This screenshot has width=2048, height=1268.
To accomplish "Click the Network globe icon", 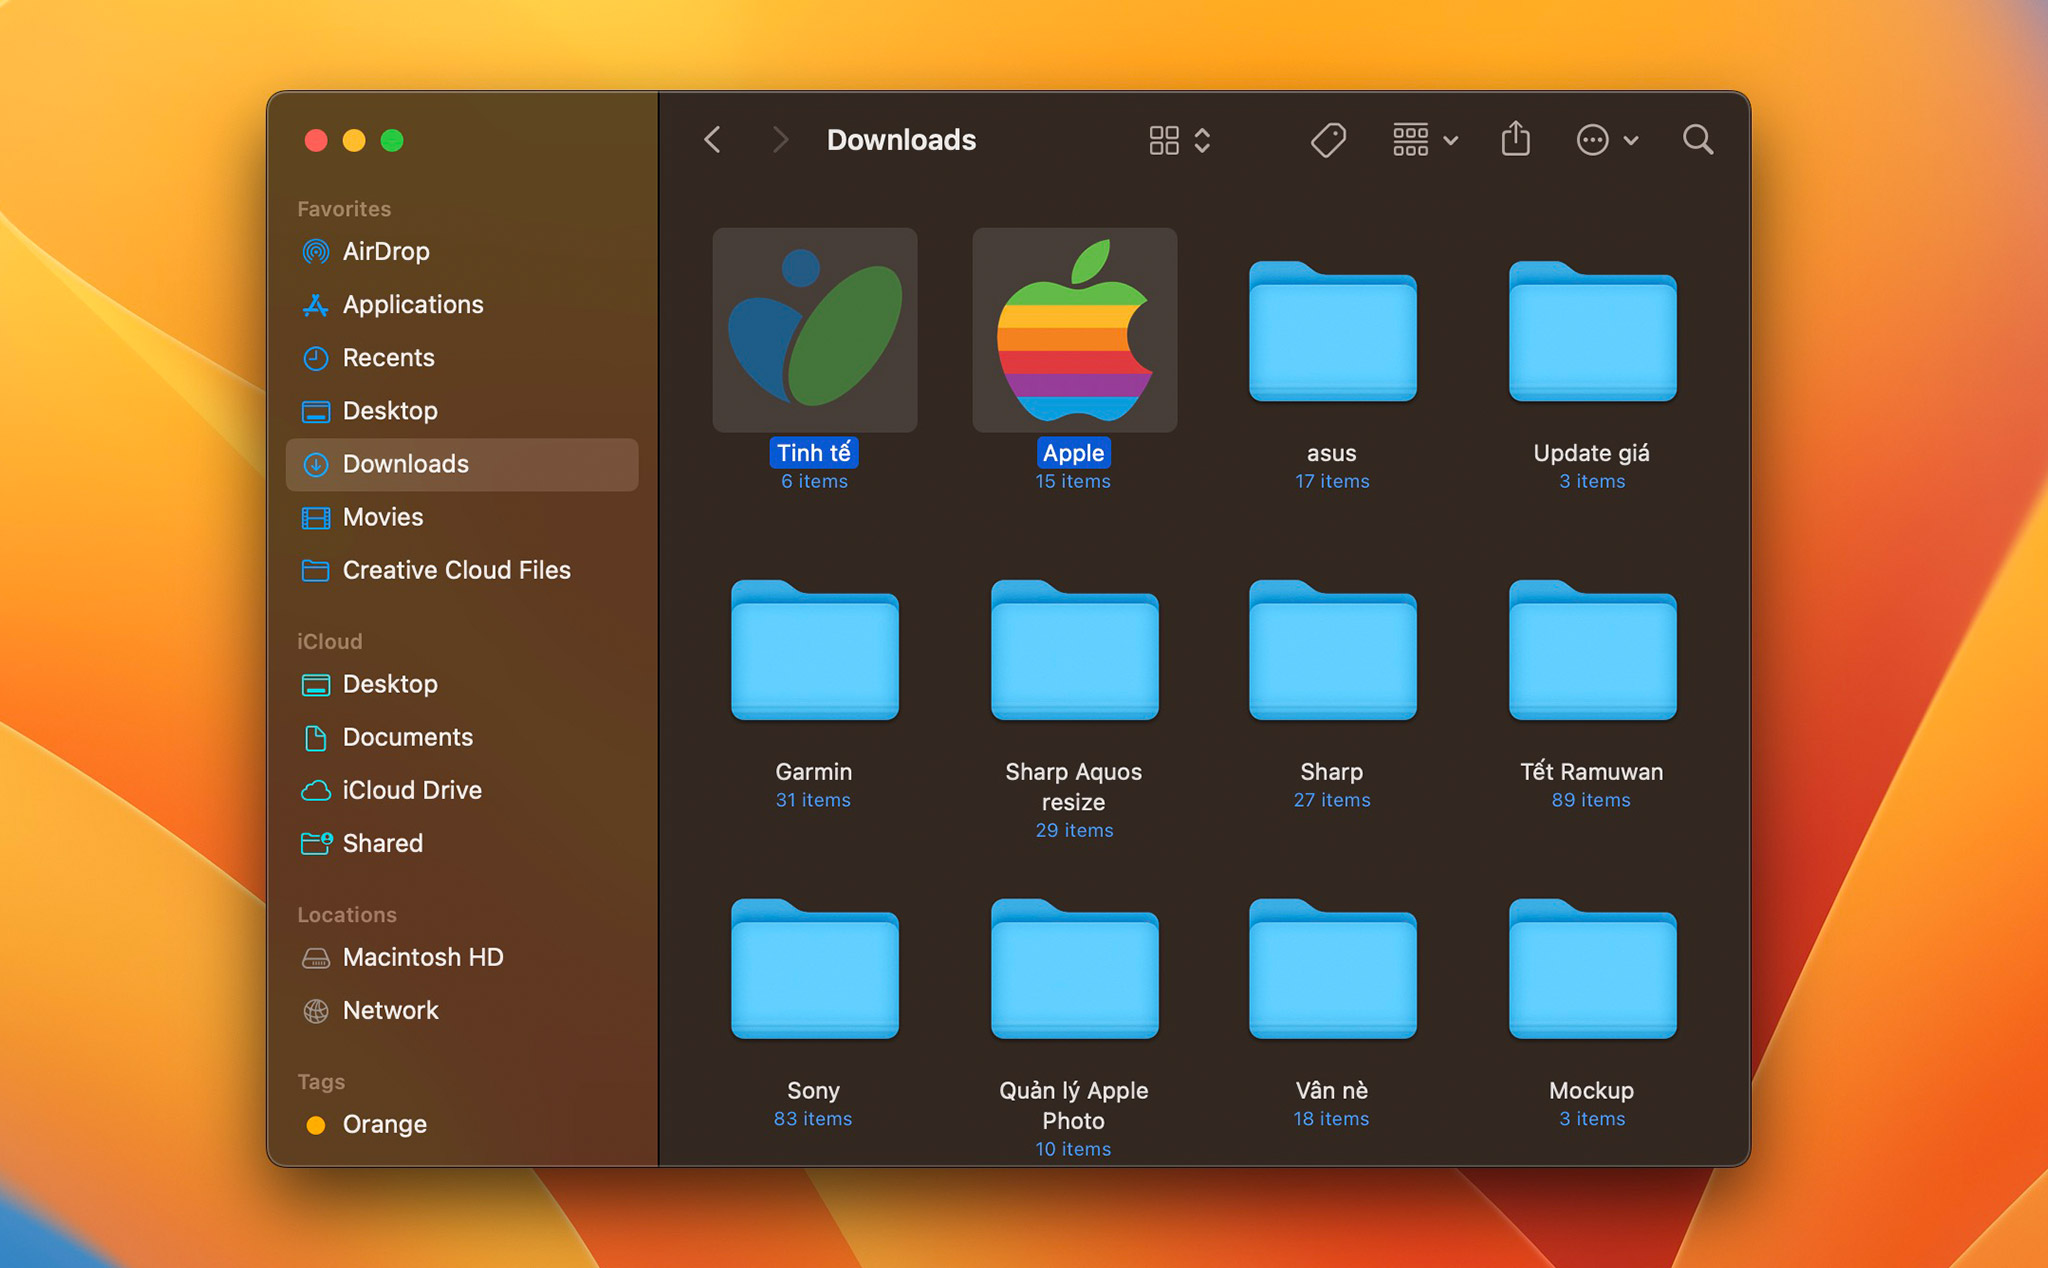I will coord(316,1011).
